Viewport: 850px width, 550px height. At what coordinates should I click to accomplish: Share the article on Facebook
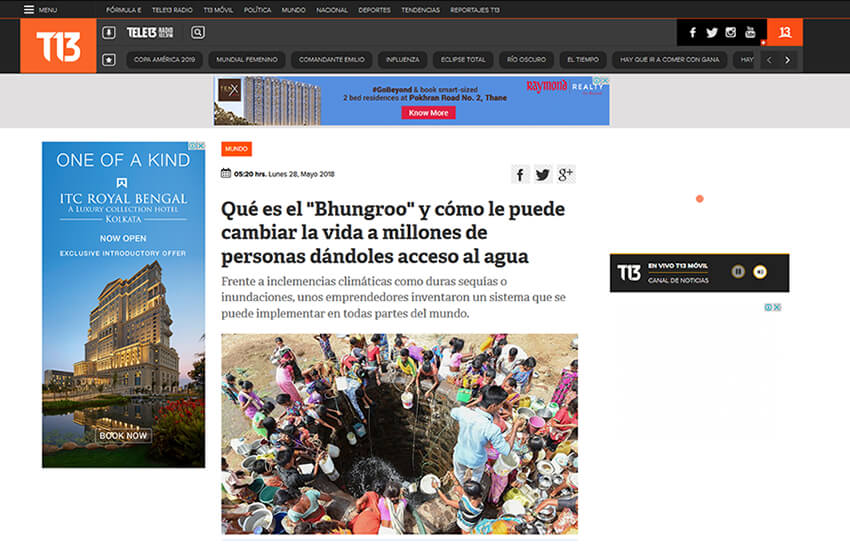pyautogui.click(x=520, y=174)
